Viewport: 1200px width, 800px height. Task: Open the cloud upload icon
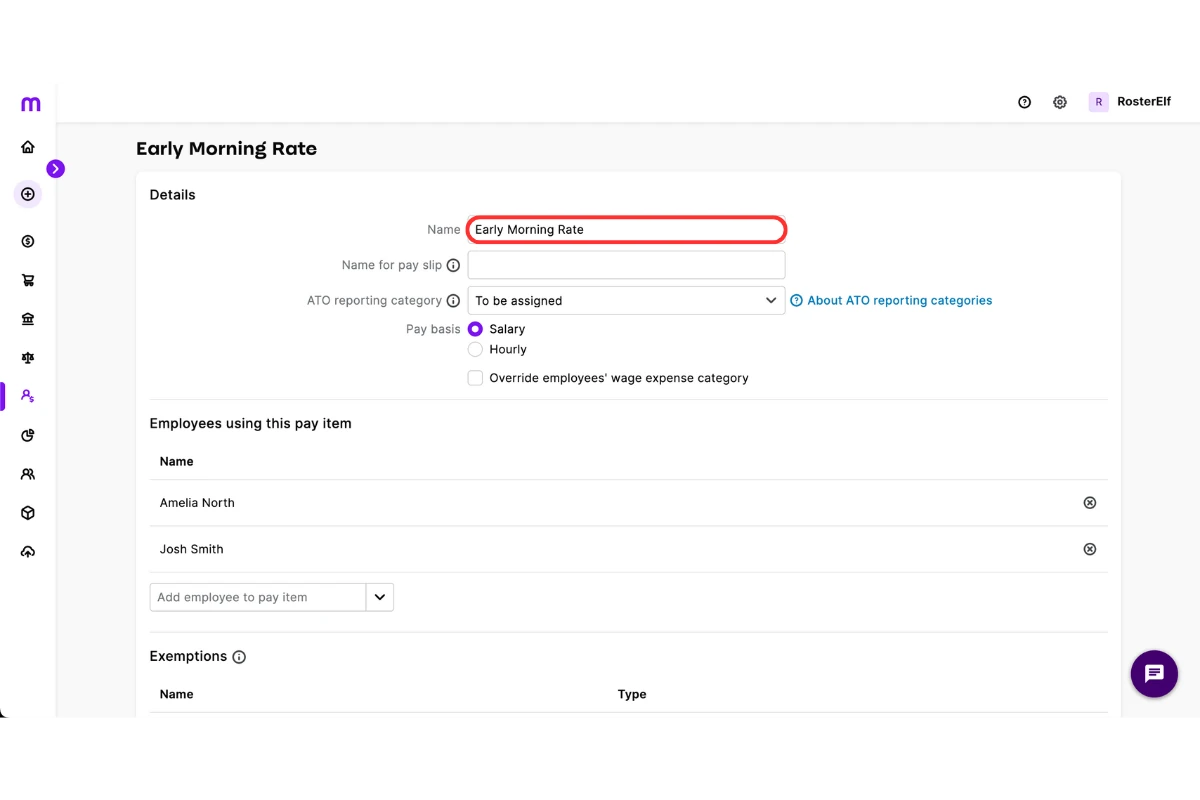[28, 552]
